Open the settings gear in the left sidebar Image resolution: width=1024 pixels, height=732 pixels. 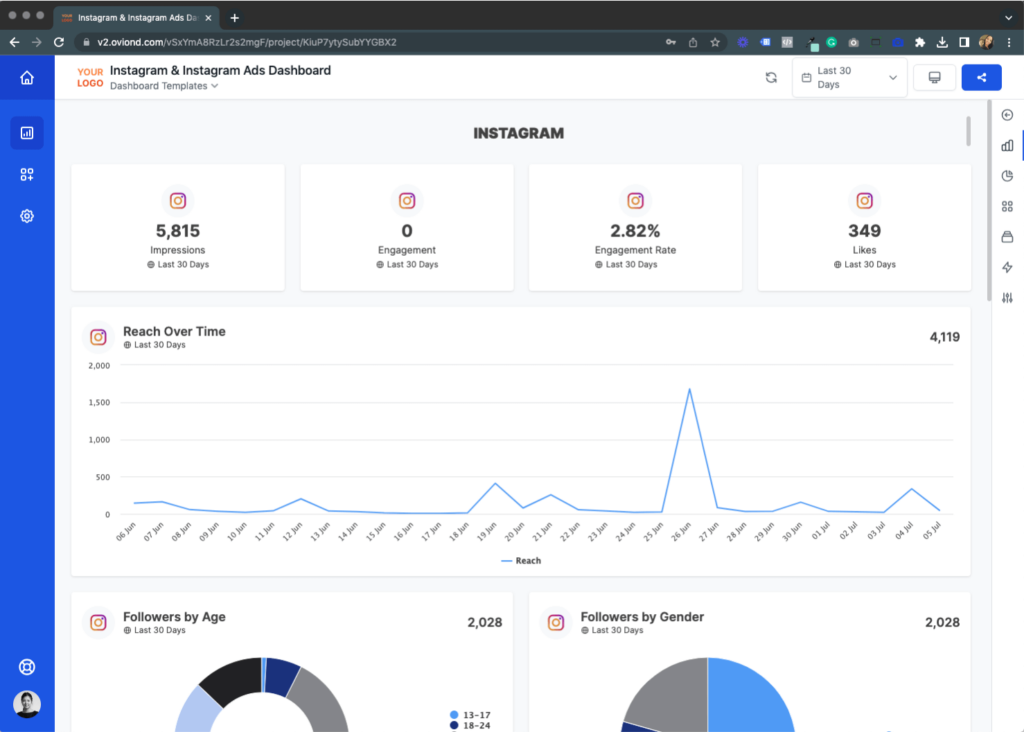(x=27, y=216)
